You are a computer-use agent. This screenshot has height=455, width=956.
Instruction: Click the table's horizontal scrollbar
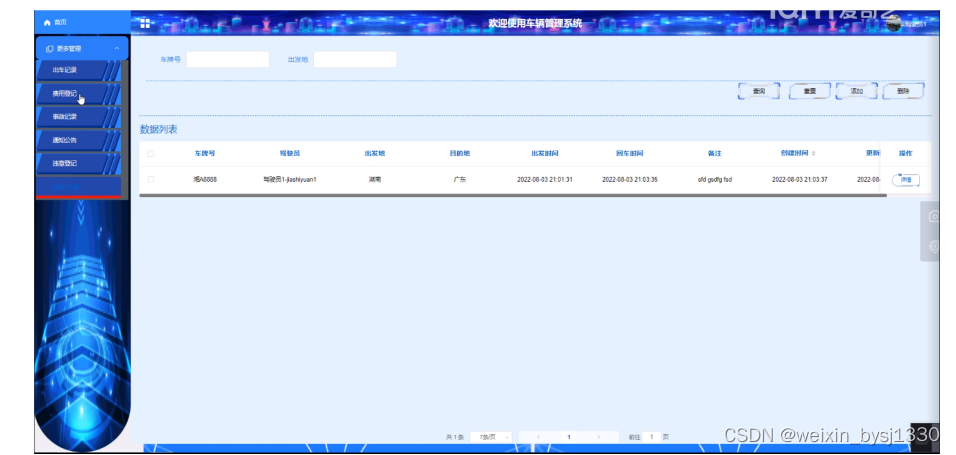coord(513,195)
